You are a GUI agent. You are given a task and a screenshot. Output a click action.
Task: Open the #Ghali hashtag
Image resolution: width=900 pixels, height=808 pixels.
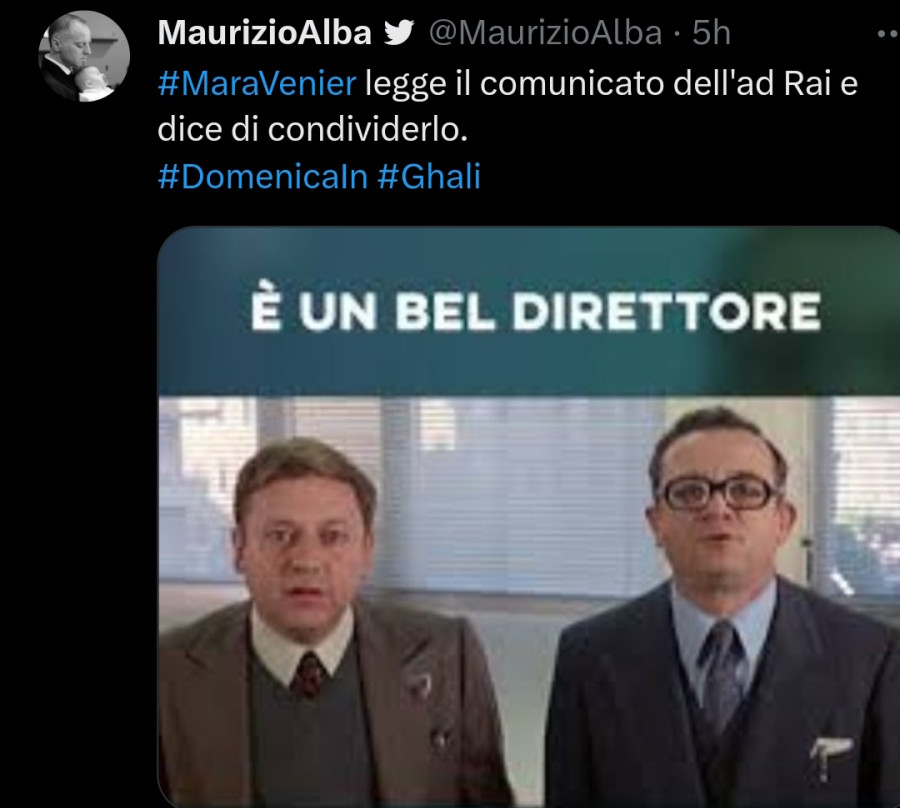(429, 176)
